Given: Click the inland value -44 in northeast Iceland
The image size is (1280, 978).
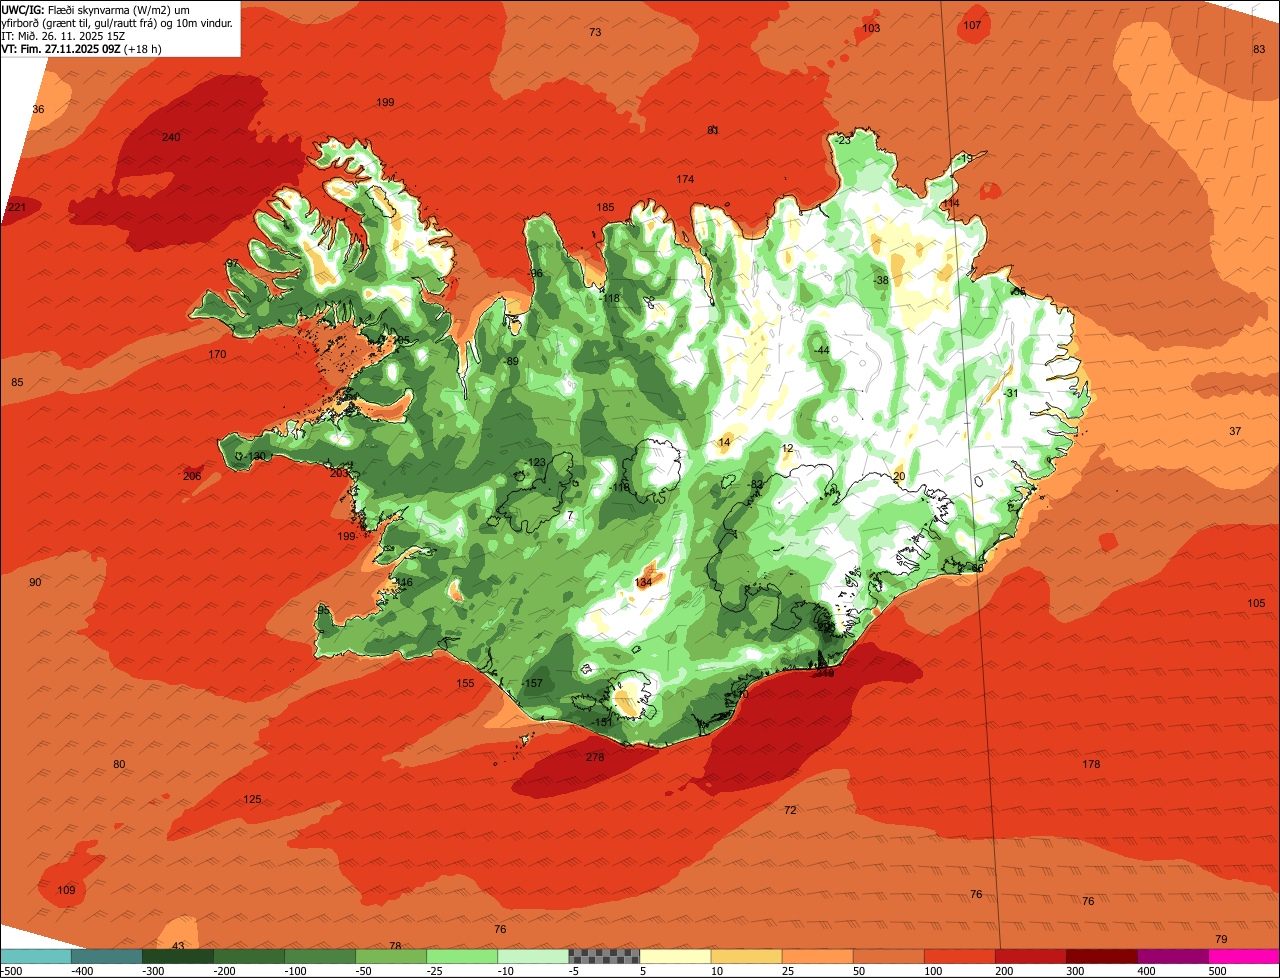Looking at the screenshot, I should 821,350.
